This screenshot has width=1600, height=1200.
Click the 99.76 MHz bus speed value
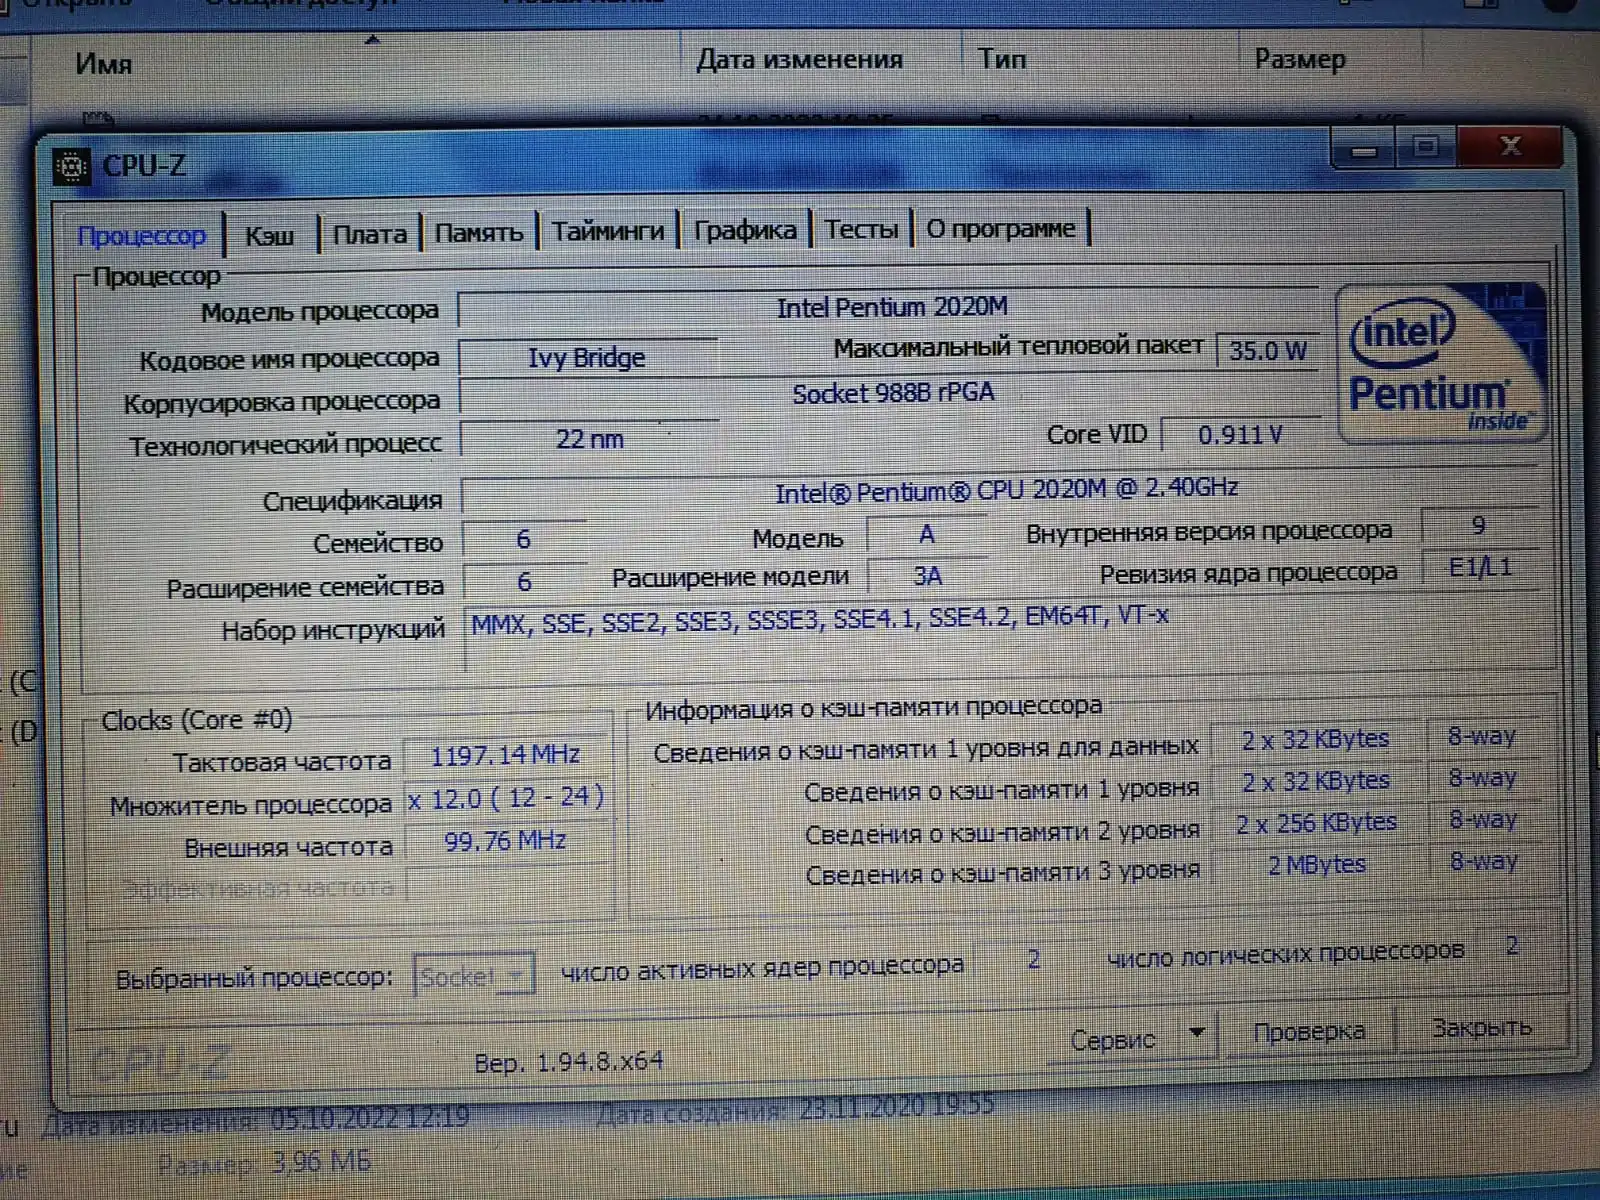point(506,841)
